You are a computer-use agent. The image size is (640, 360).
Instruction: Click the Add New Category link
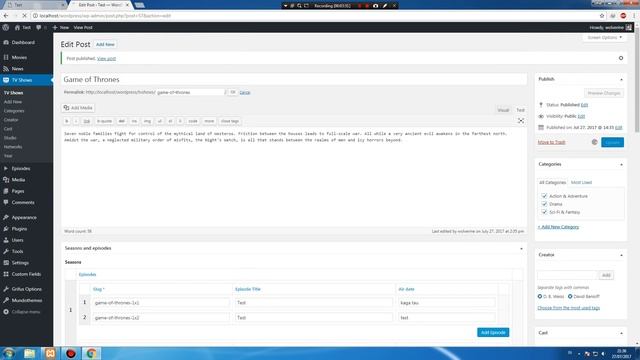pyautogui.click(x=558, y=227)
